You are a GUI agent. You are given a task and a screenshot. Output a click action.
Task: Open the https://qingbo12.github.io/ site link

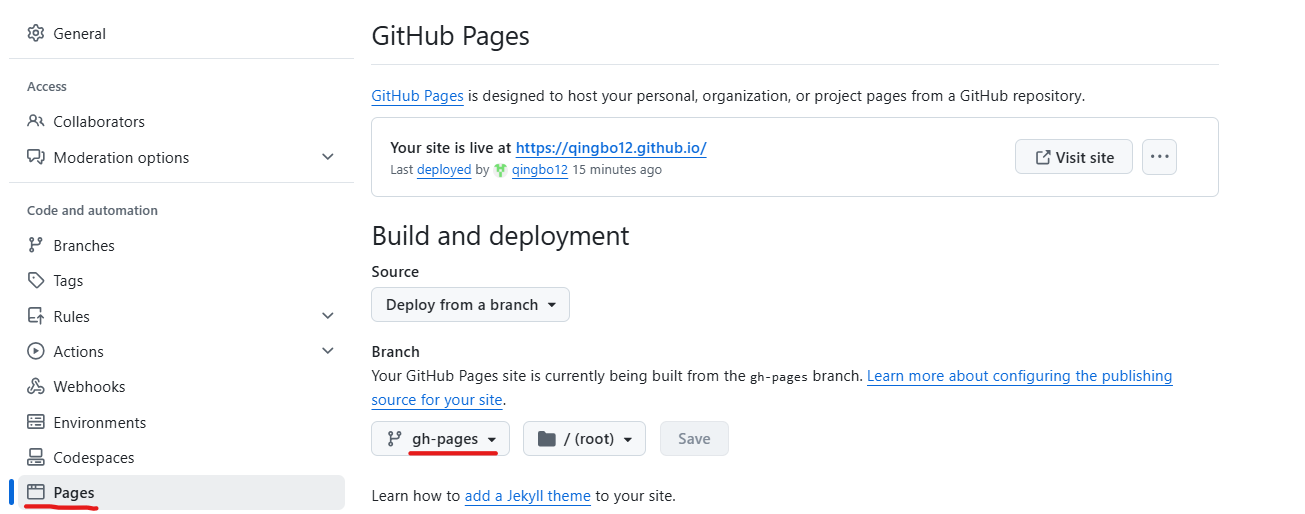point(611,148)
